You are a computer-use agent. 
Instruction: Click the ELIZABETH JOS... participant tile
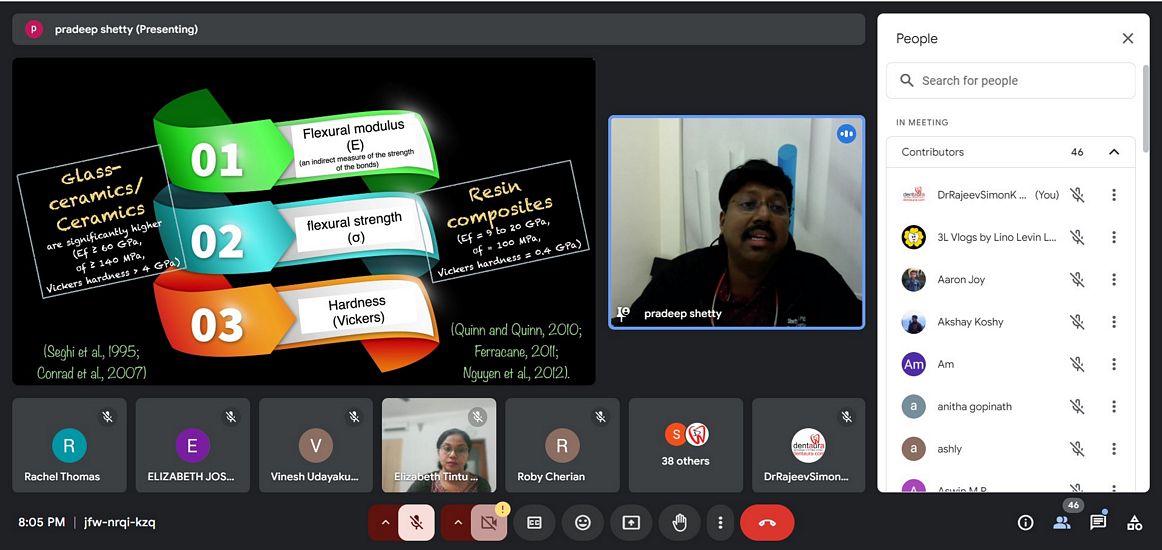click(193, 445)
